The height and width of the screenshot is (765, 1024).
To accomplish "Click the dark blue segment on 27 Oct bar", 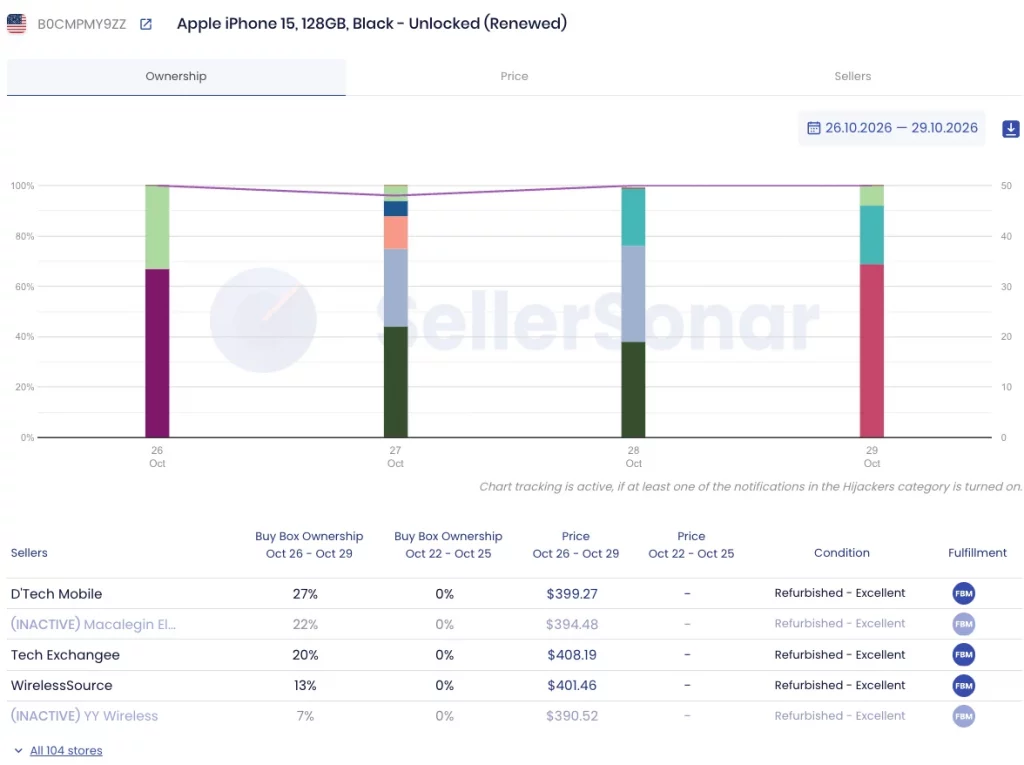I will pos(396,208).
